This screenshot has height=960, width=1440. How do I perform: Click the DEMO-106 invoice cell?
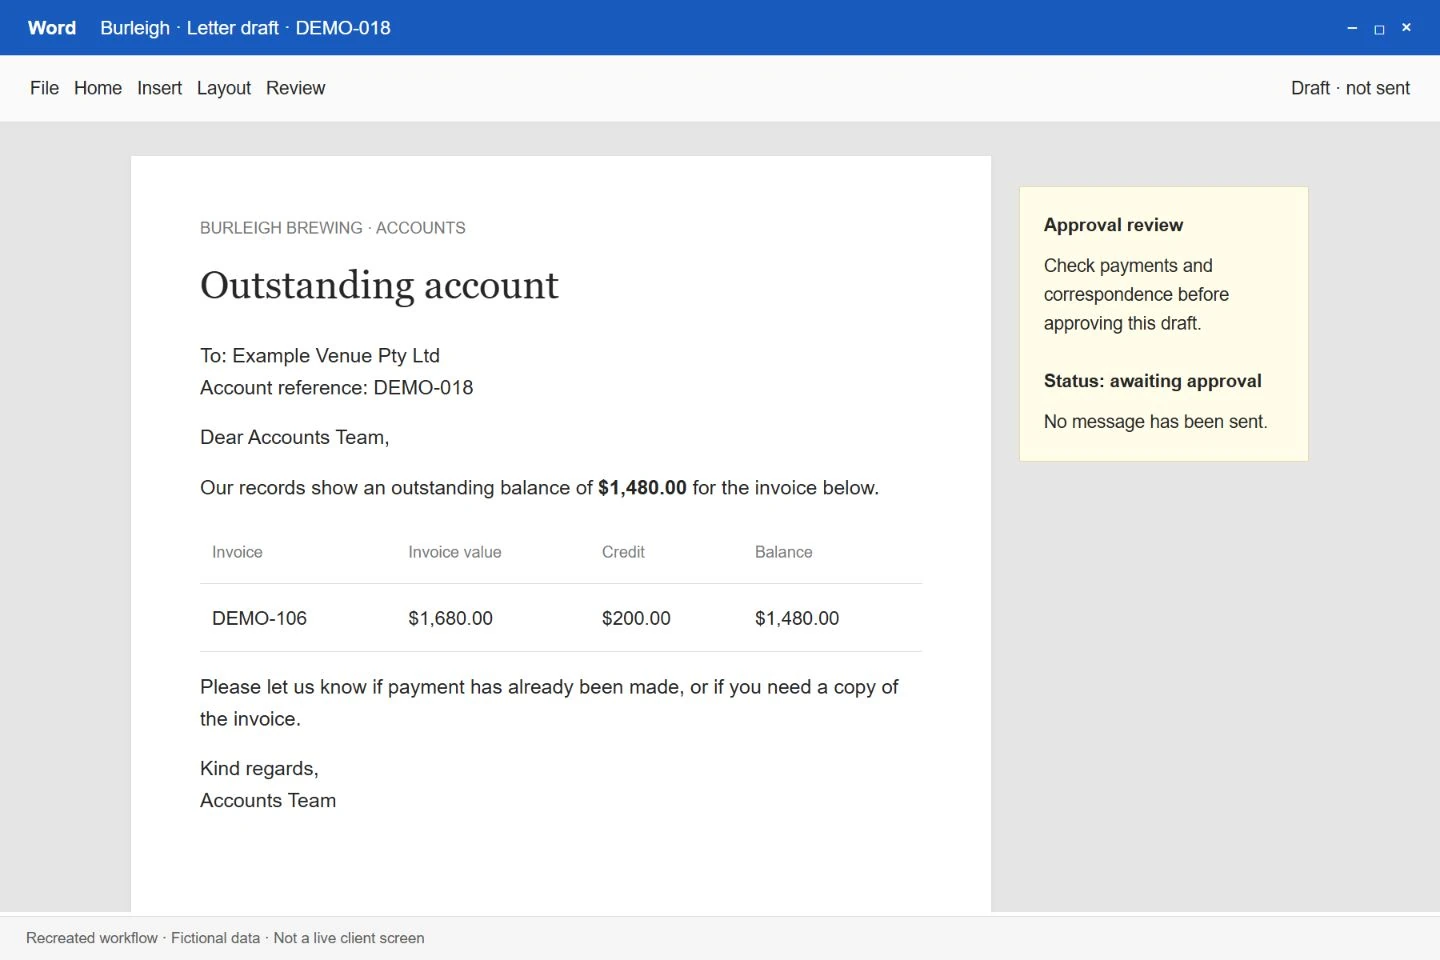[259, 618]
